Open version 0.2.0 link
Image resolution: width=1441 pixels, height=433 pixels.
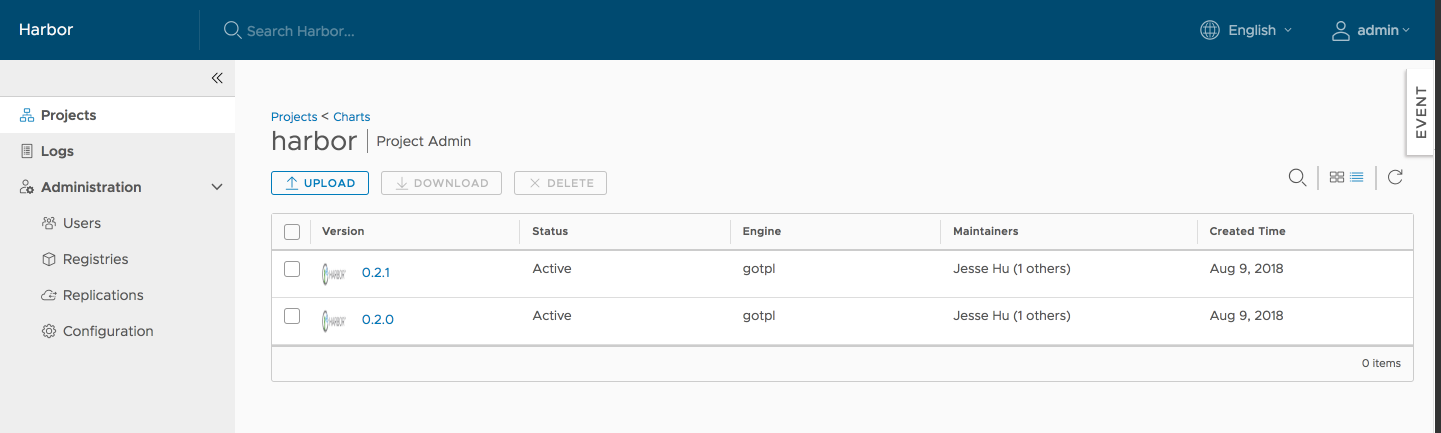click(377, 320)
